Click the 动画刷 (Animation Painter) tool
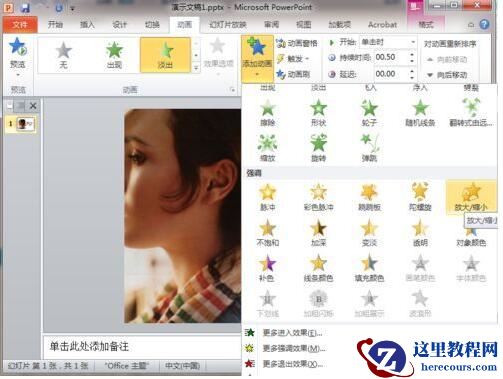The width and height of the screenshot is (503, 379). 293,74
